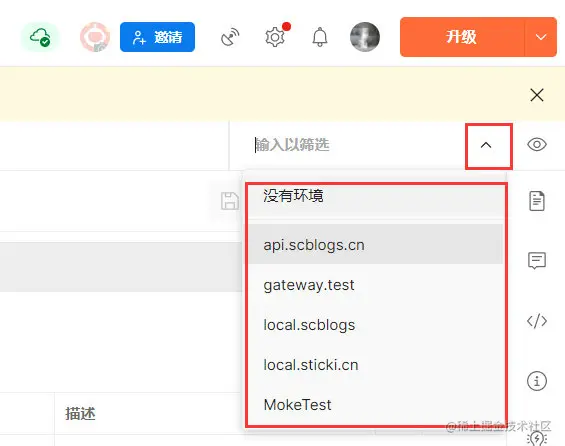
Task: Open the notifications bell
Action: pos(320,37)
